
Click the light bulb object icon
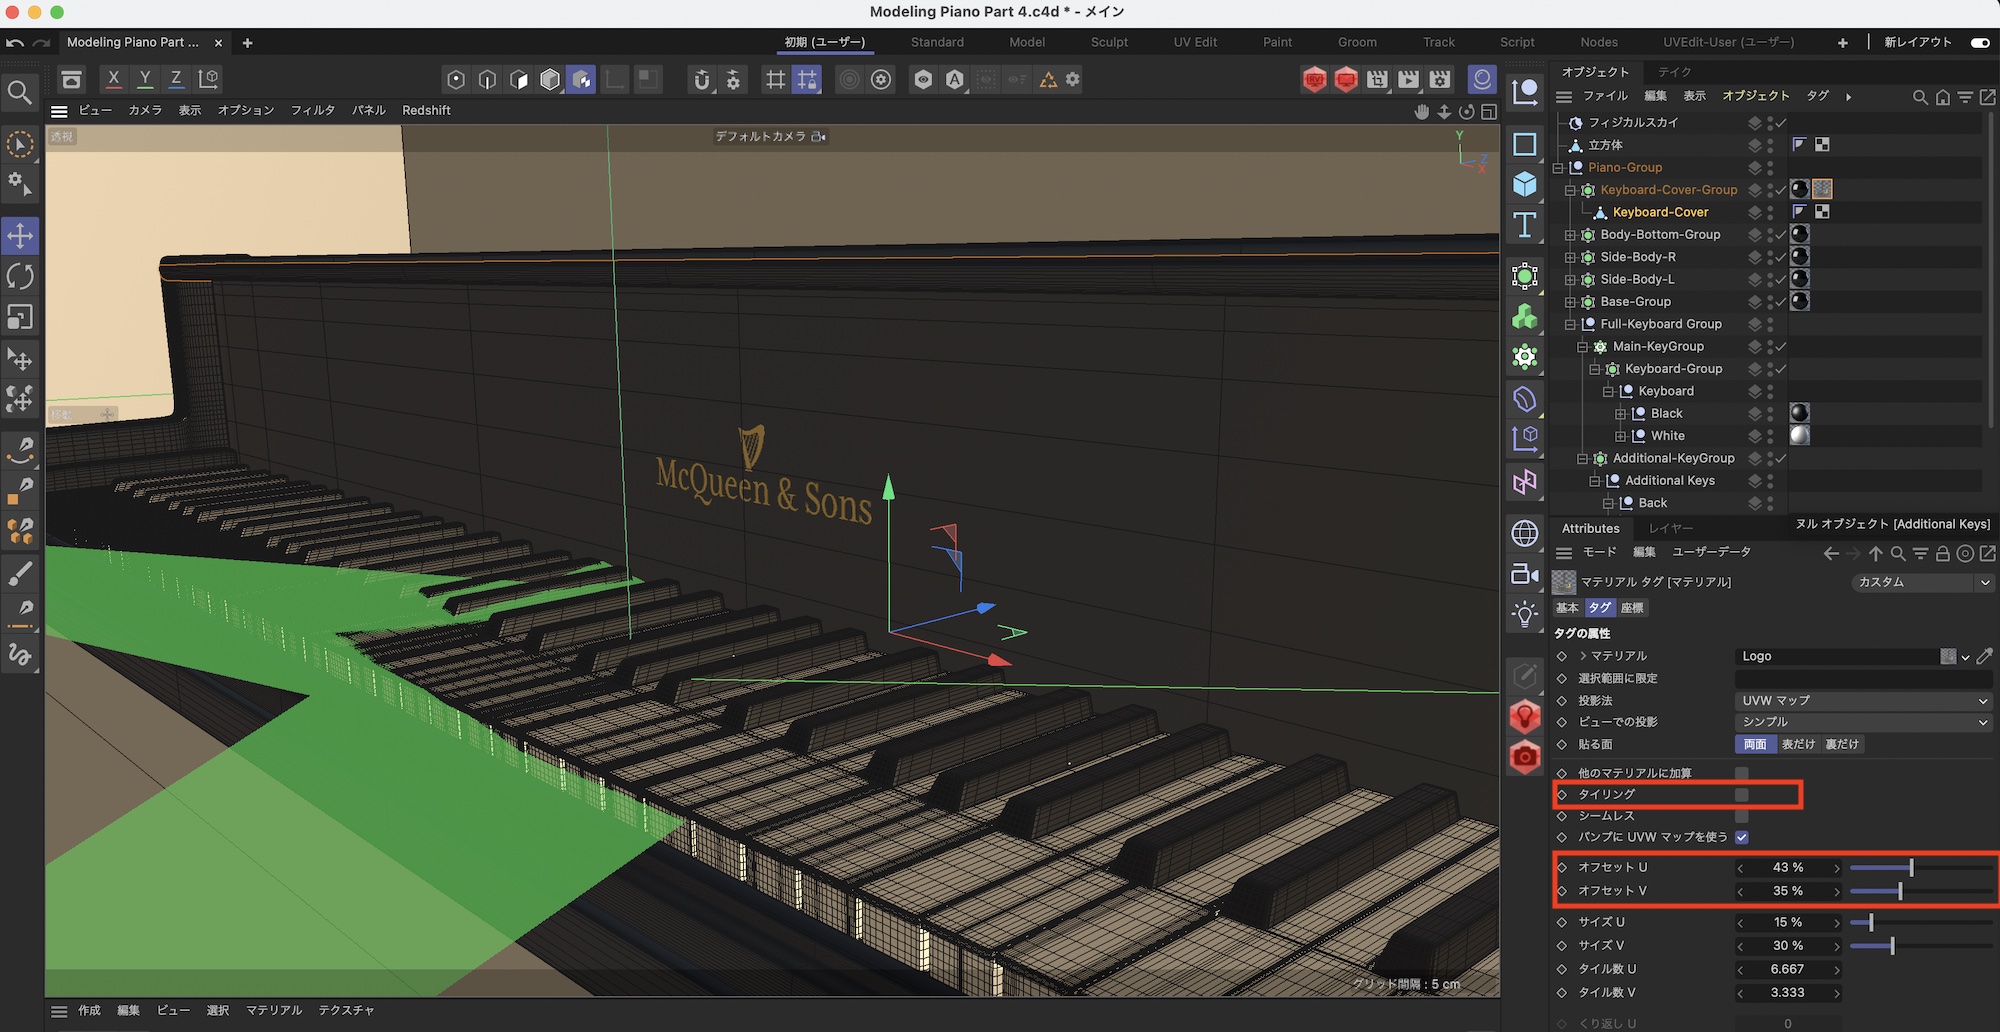[x=1524, y=613]
